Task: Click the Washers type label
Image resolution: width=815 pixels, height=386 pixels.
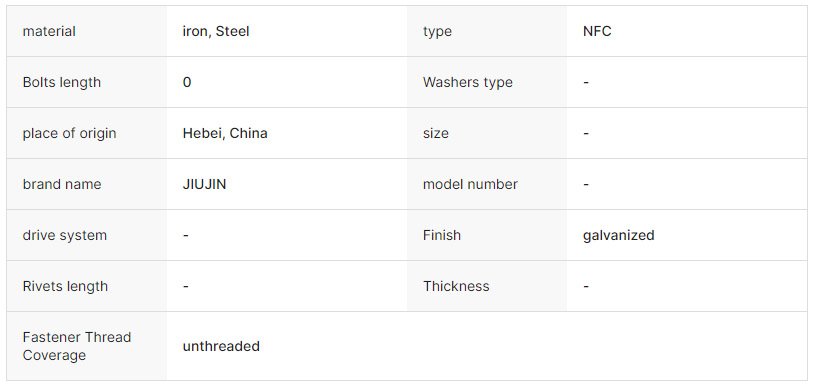Action: [x=467, y=82]
